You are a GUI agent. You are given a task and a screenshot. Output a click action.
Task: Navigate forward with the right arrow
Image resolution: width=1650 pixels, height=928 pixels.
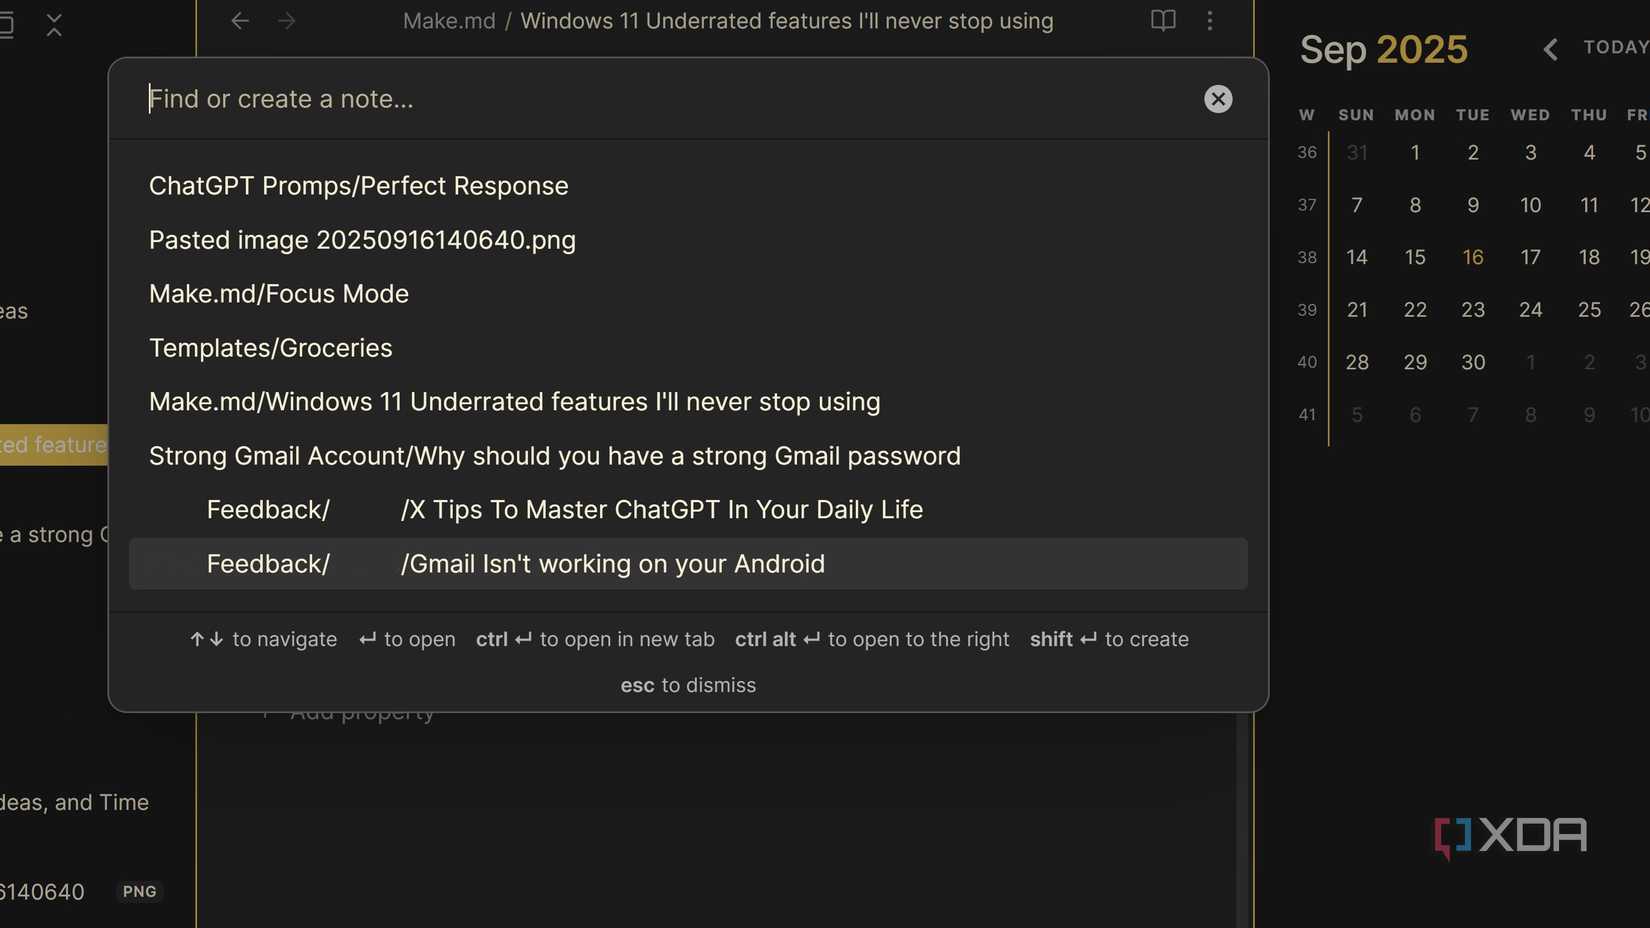pos(287,20)
